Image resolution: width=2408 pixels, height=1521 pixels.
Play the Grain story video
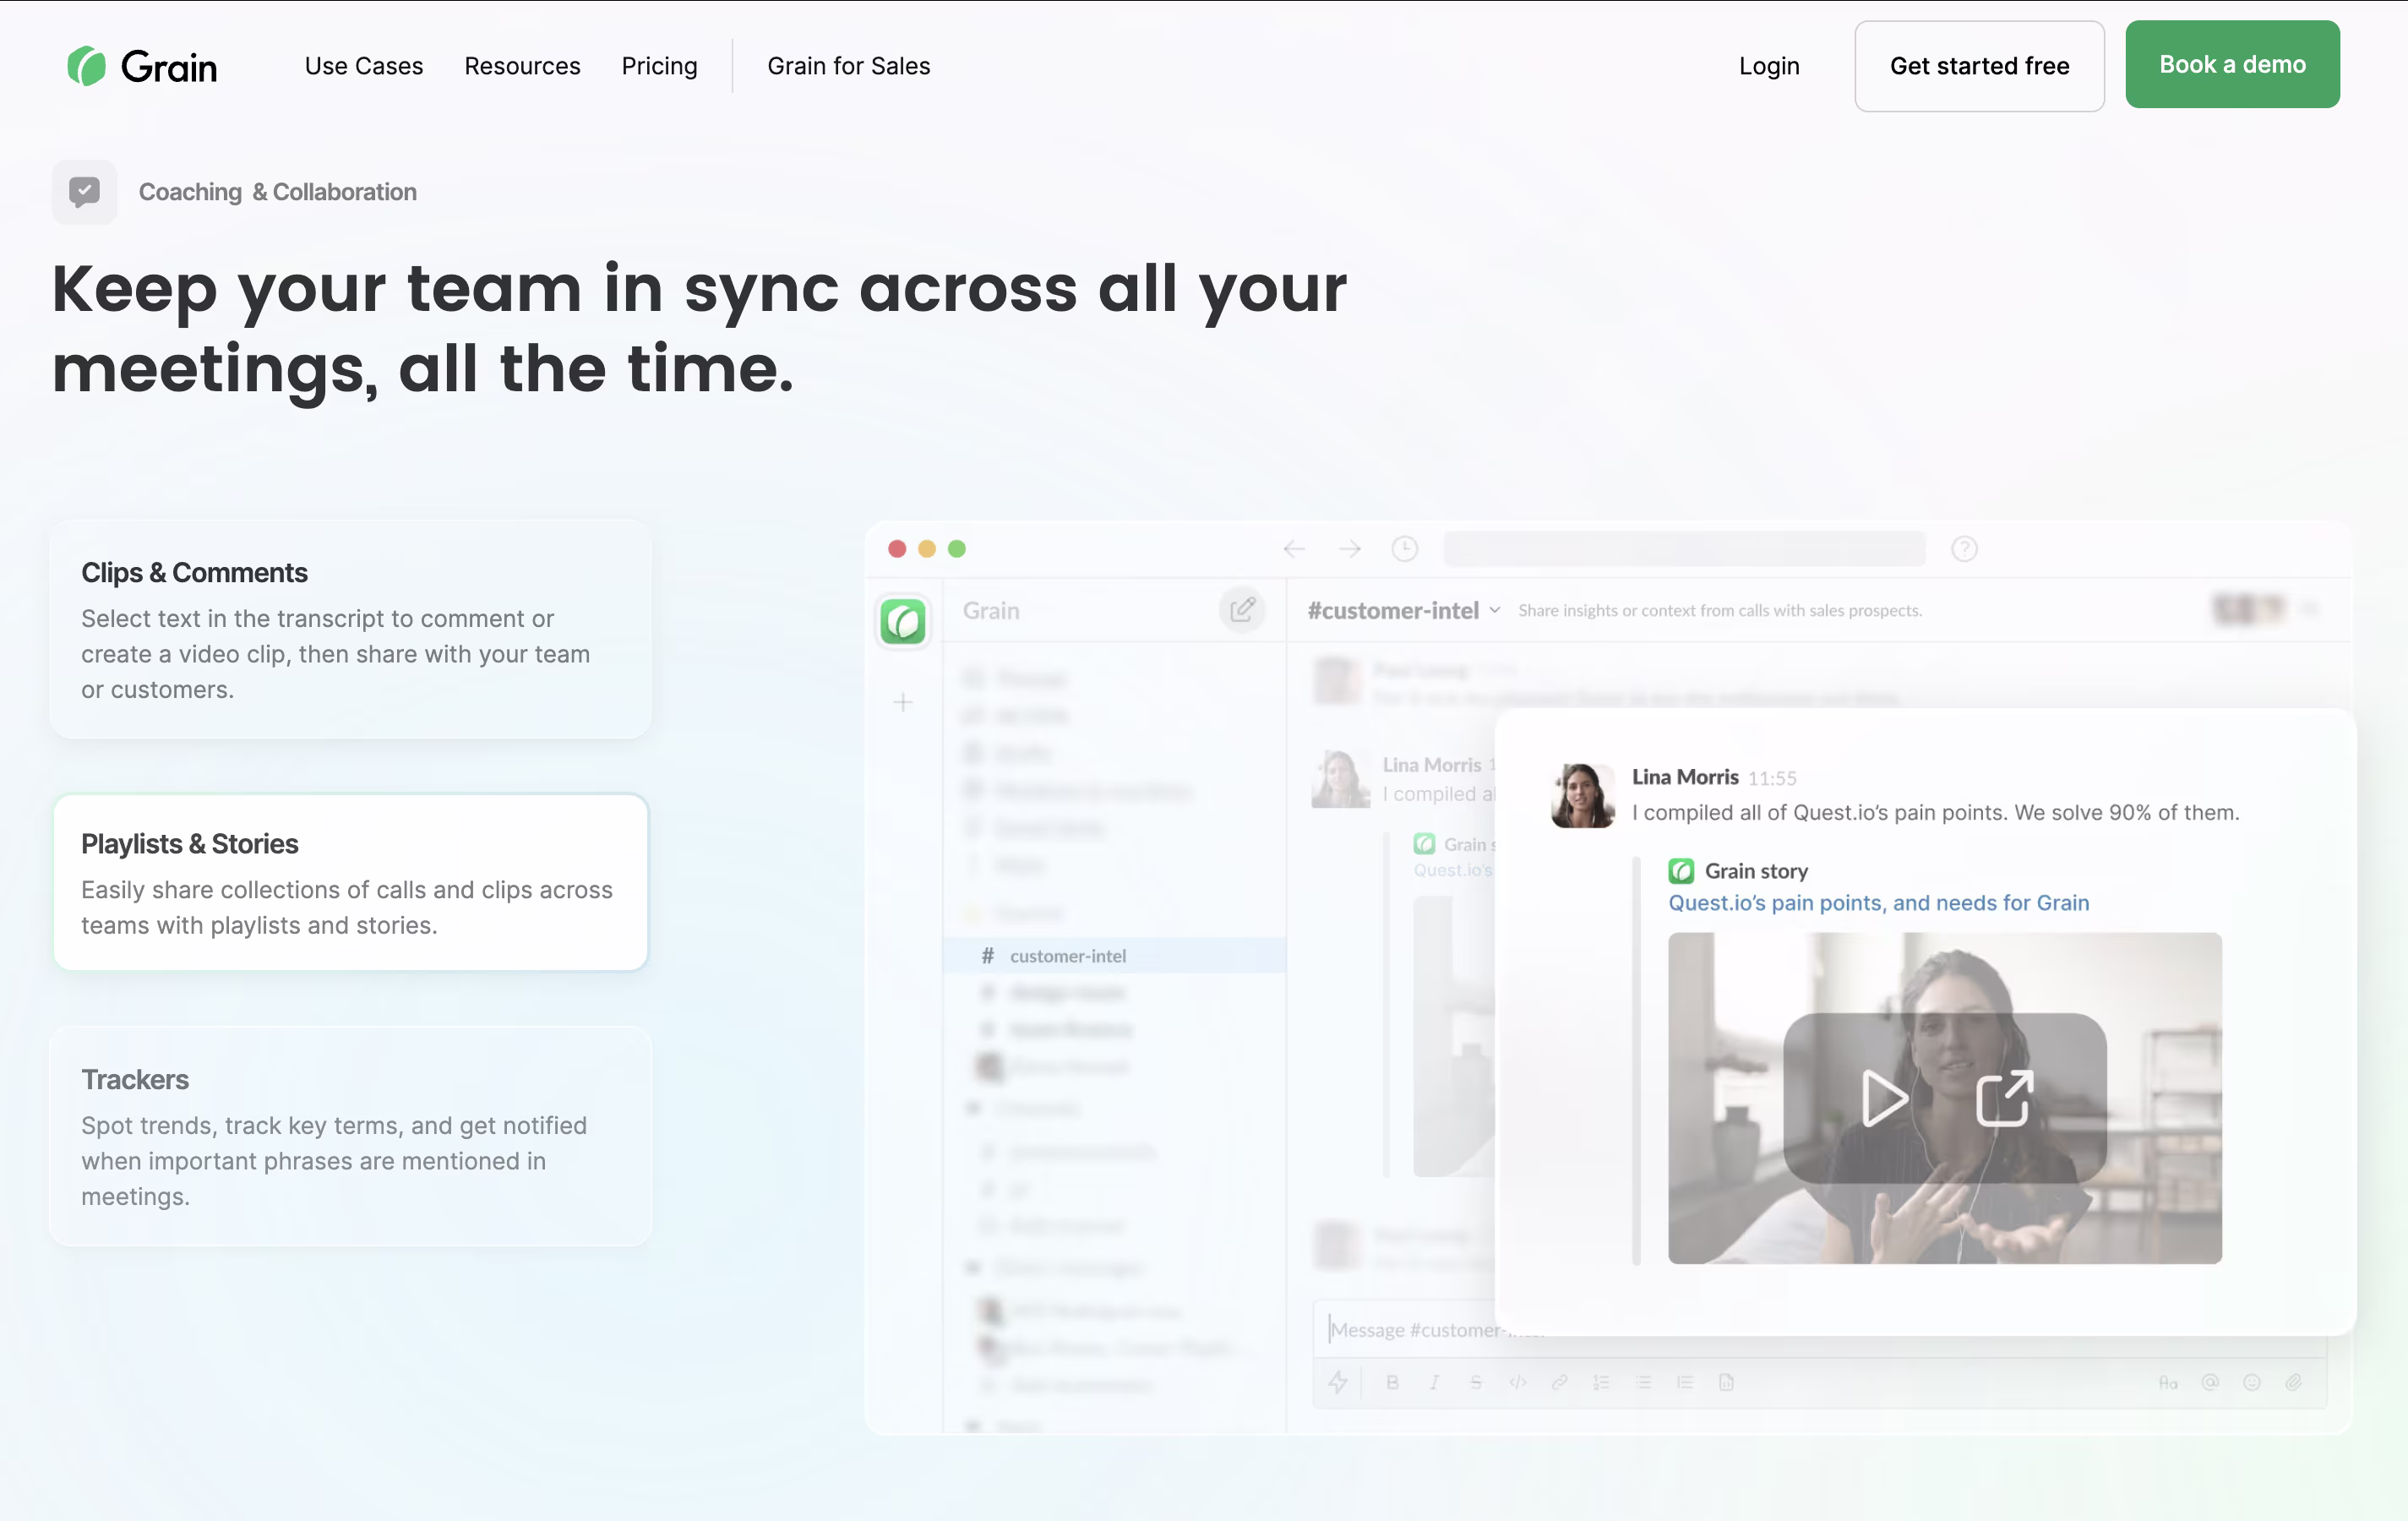1884,1098
